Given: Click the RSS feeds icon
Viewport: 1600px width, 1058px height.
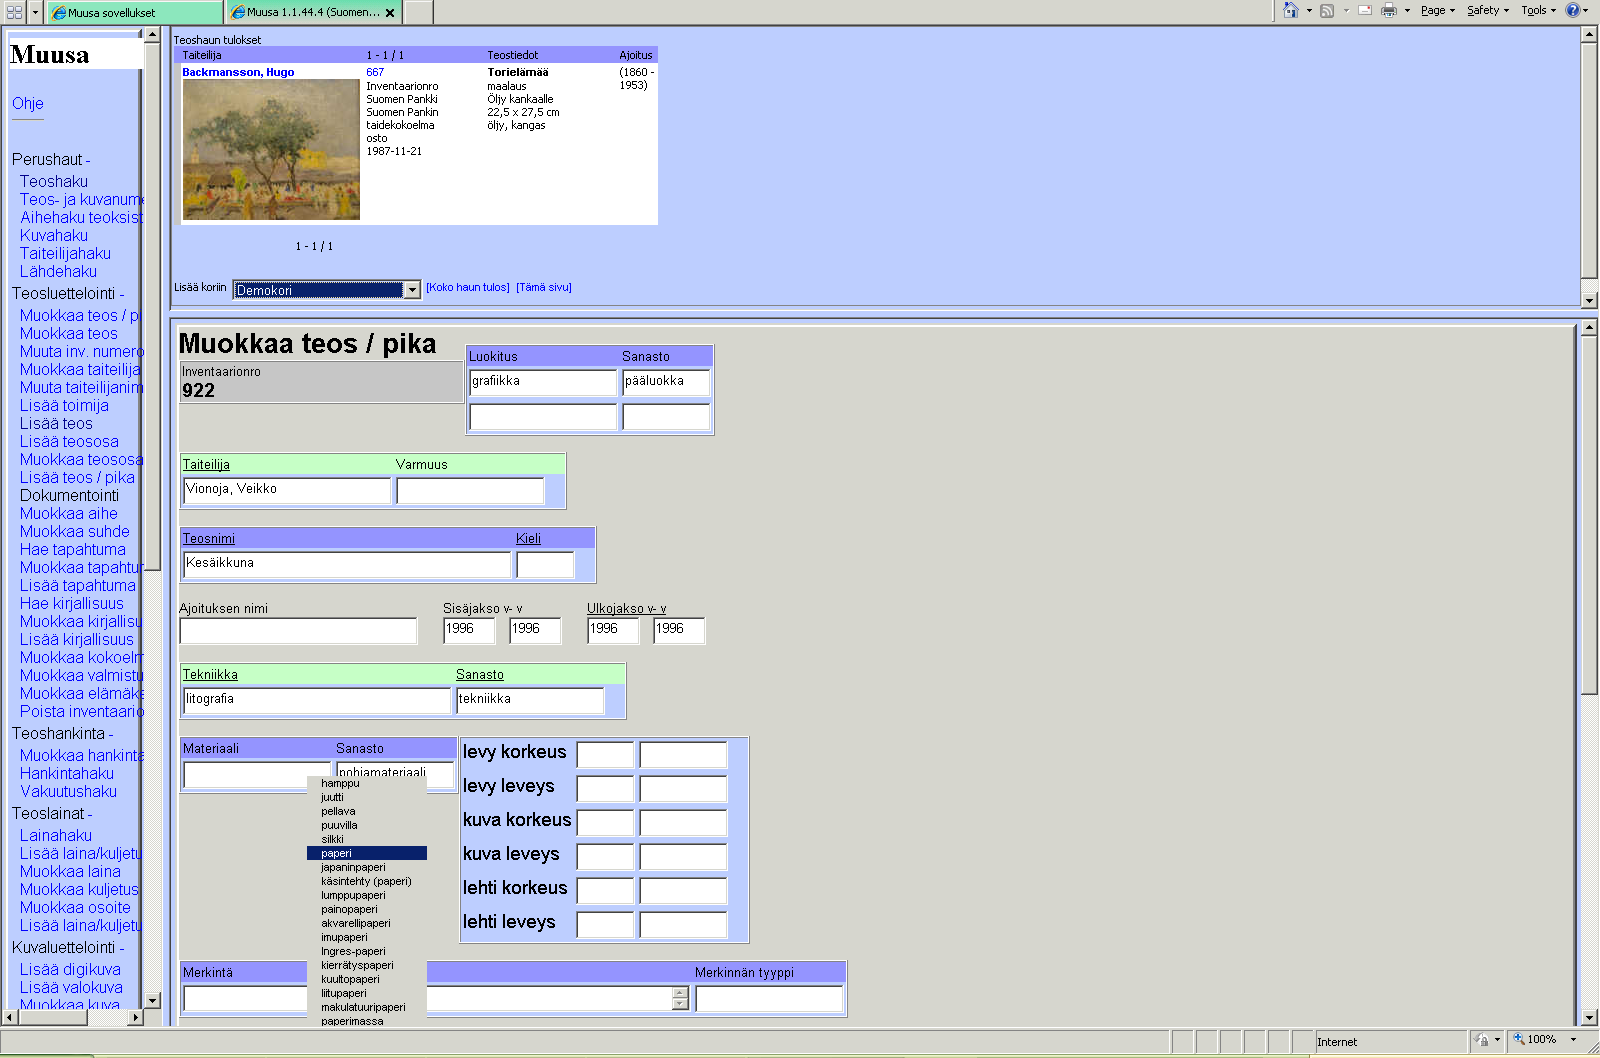Looking at the screenshot, I should click(1327, 11).
